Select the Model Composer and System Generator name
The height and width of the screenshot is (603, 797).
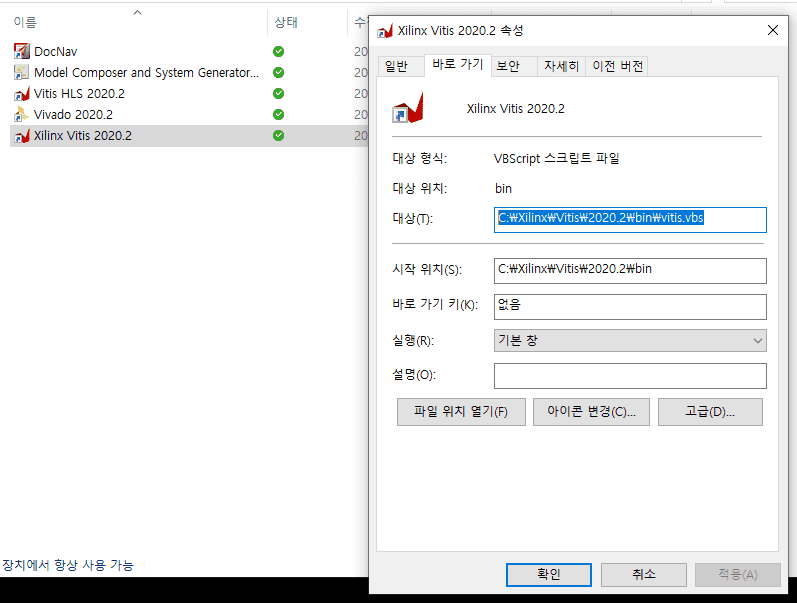[x=146, y=73]
